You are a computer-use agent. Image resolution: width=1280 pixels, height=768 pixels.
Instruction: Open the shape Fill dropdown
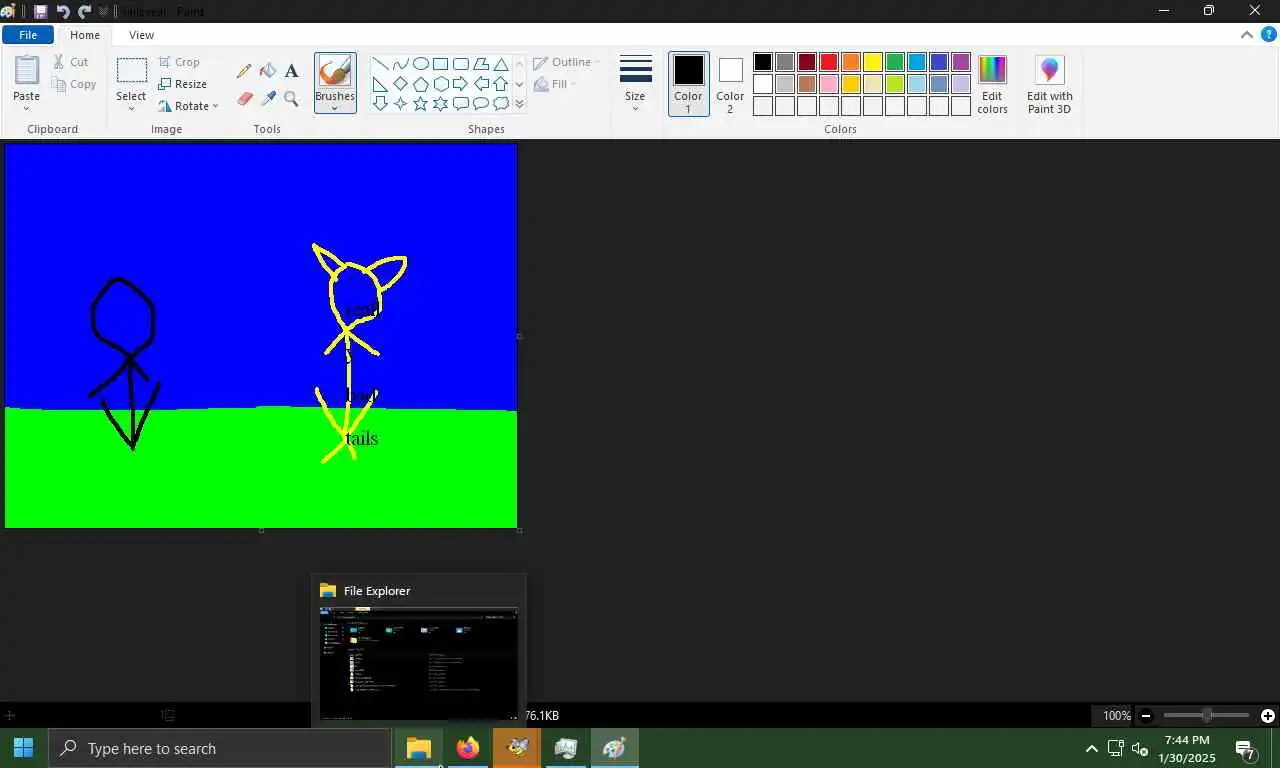click(x=556, y=84)
